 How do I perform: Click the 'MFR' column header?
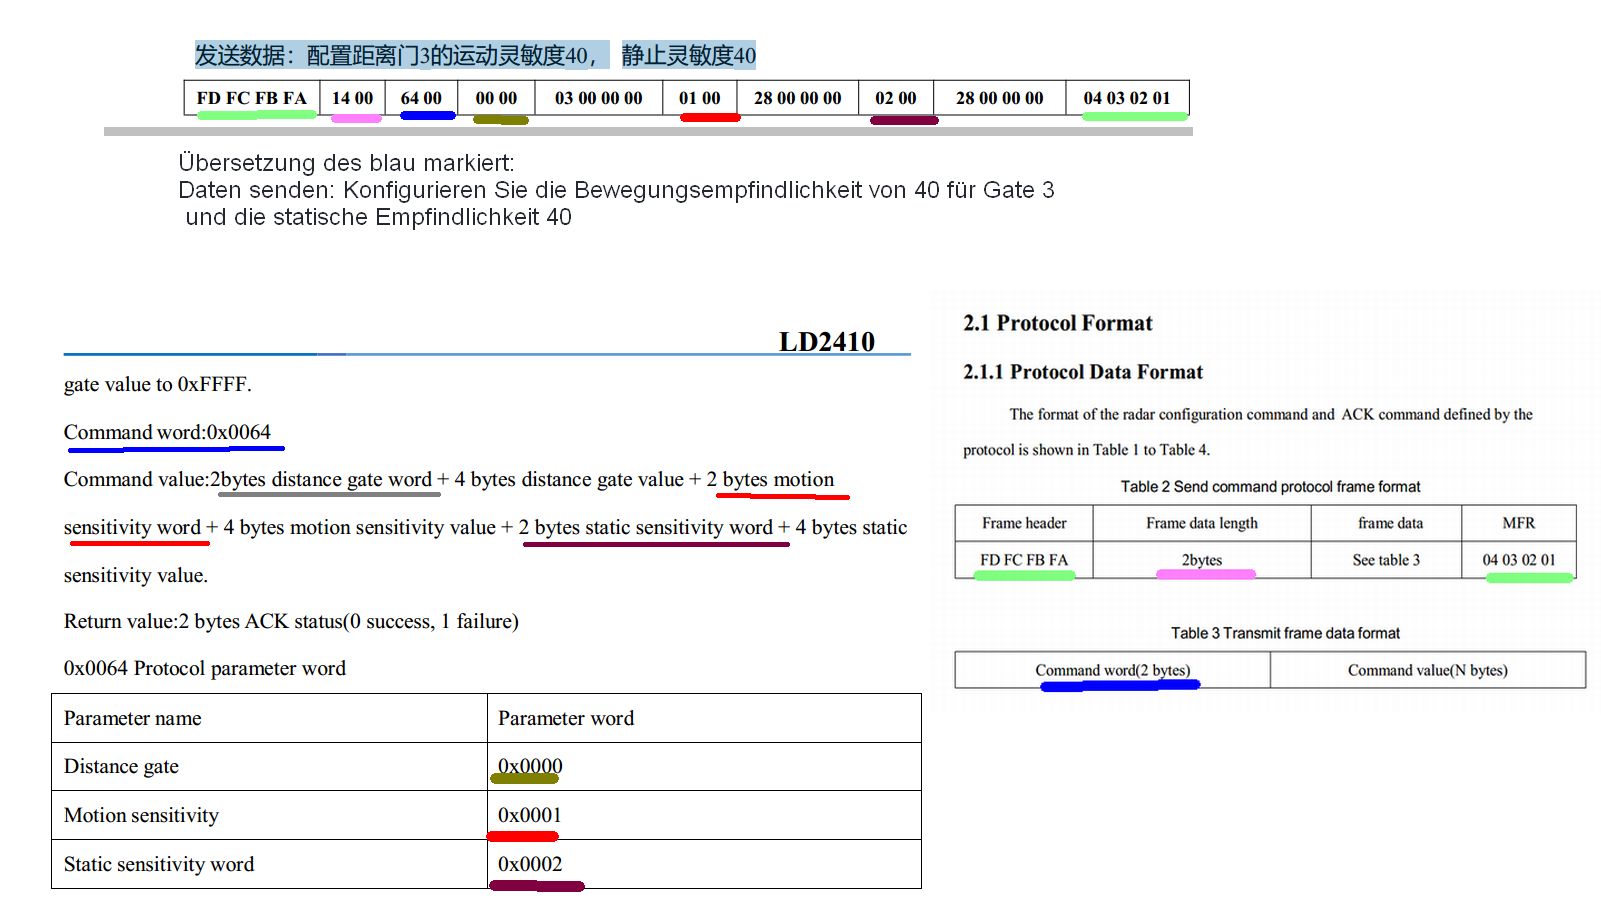tap(1519, 523)
